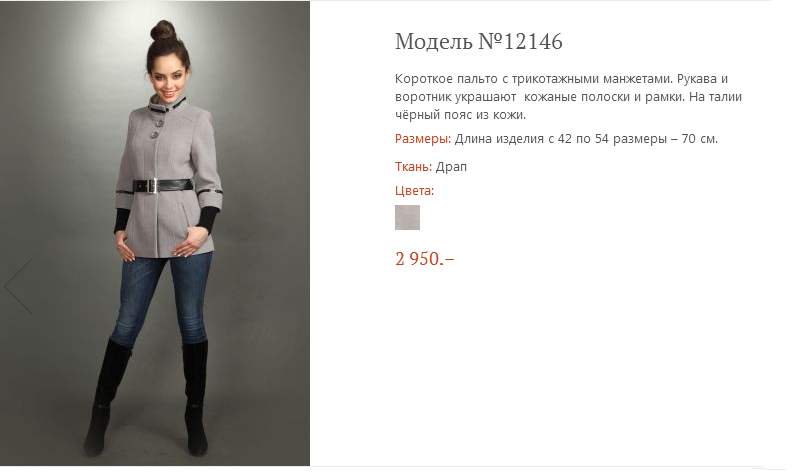Select the Драп fabric text
The width and height of the screenshot is (800, 474).
tap(451, 167)
